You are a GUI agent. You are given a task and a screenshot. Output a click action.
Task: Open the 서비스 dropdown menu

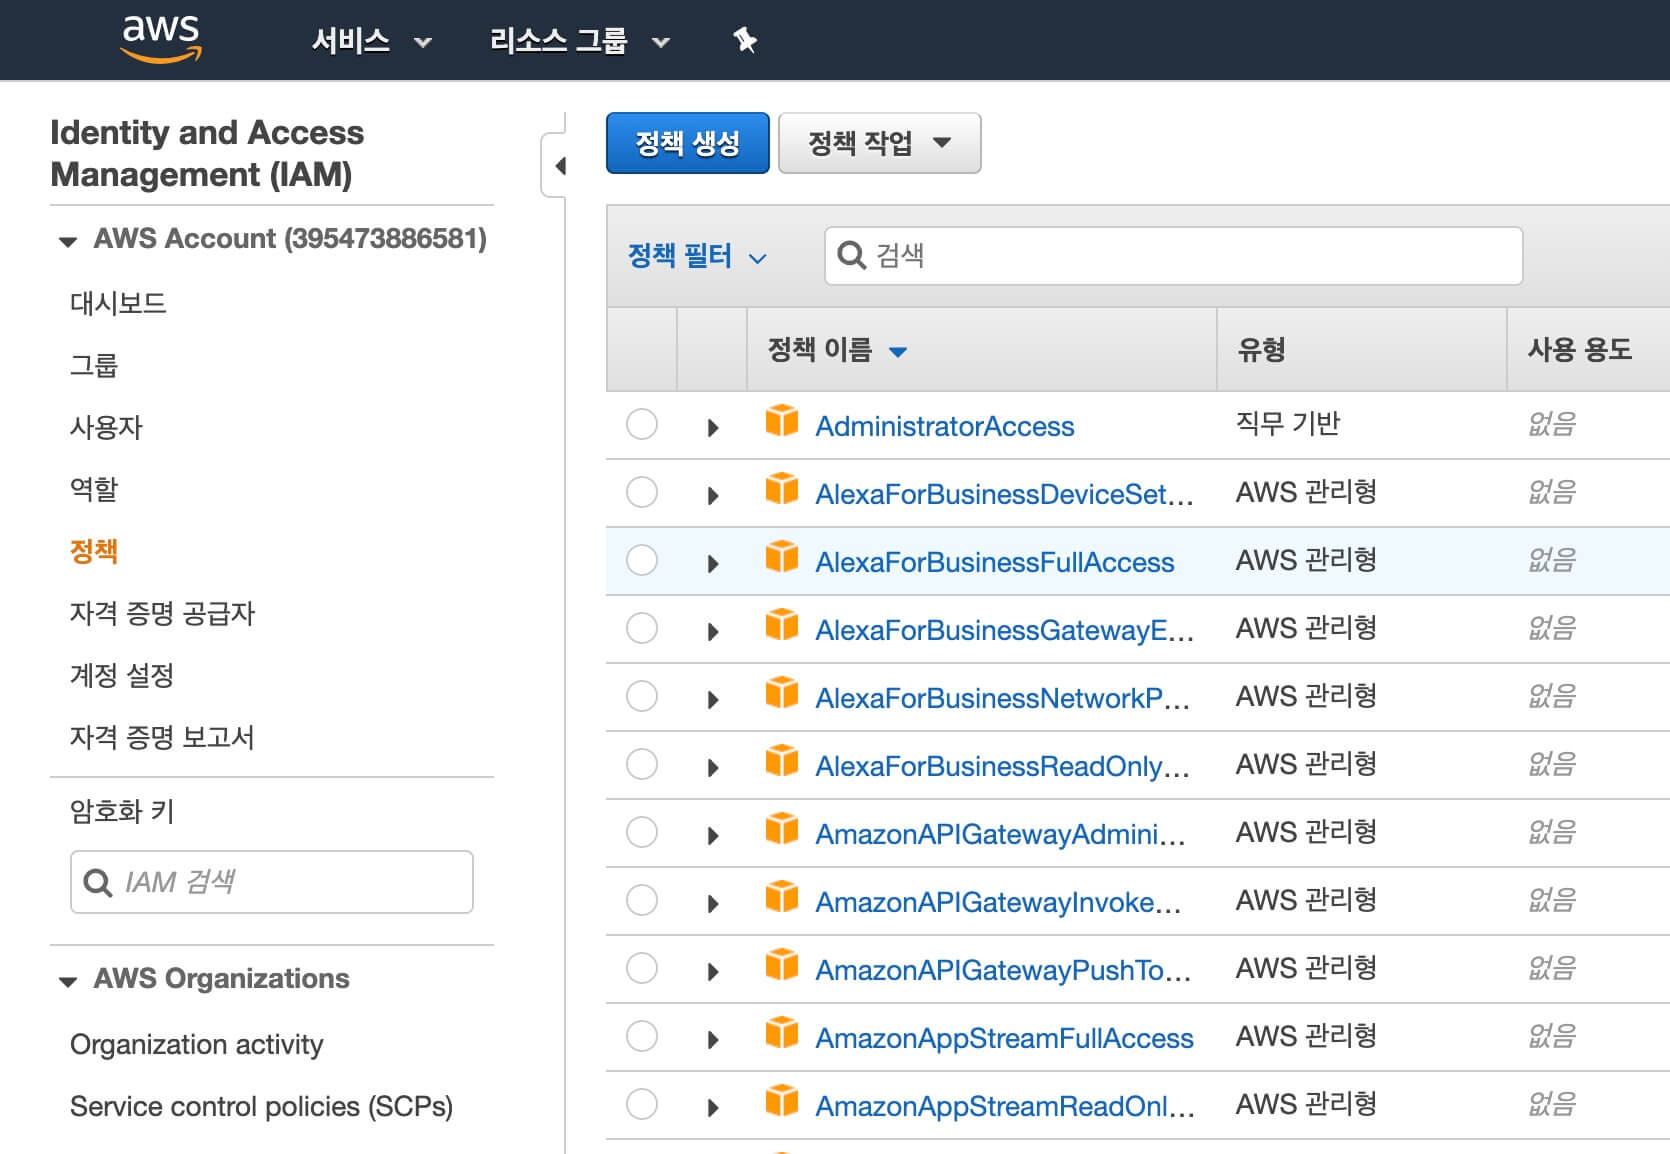[x=371, y=41]
